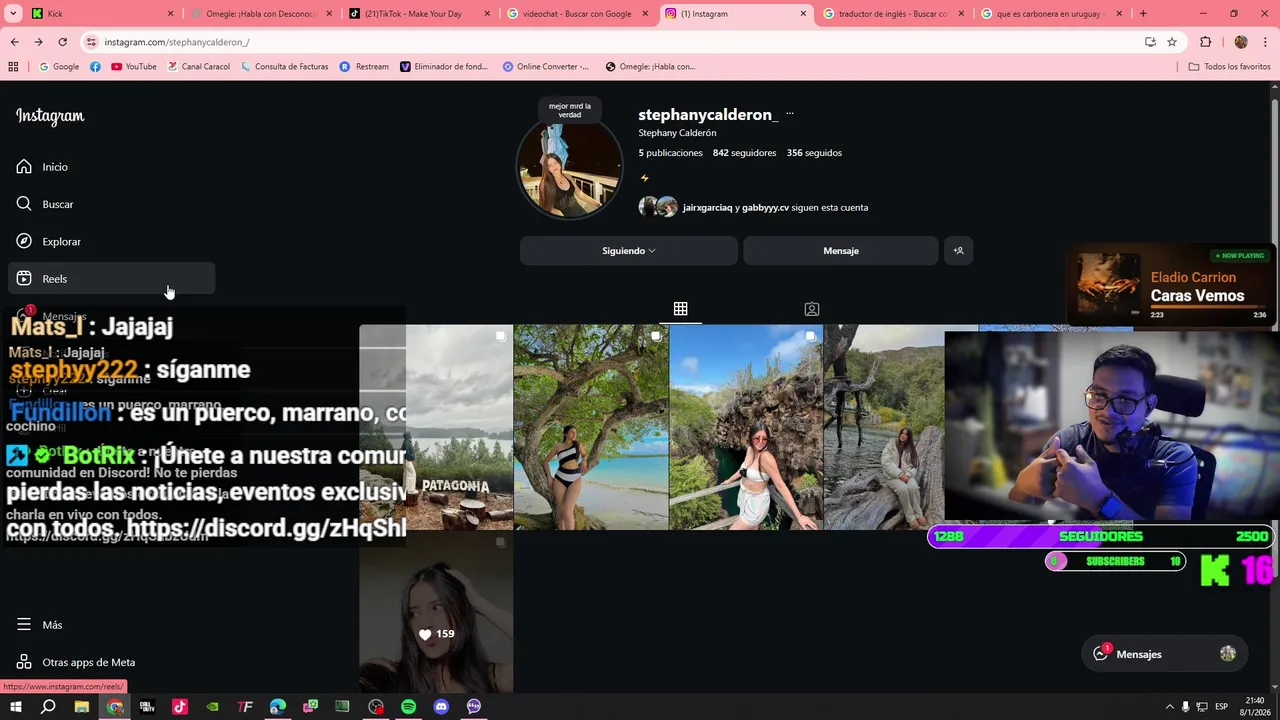The width and height of the screenshot is (1280, 720).
Task: Reload the current page
Action: (x=62, y=42)
